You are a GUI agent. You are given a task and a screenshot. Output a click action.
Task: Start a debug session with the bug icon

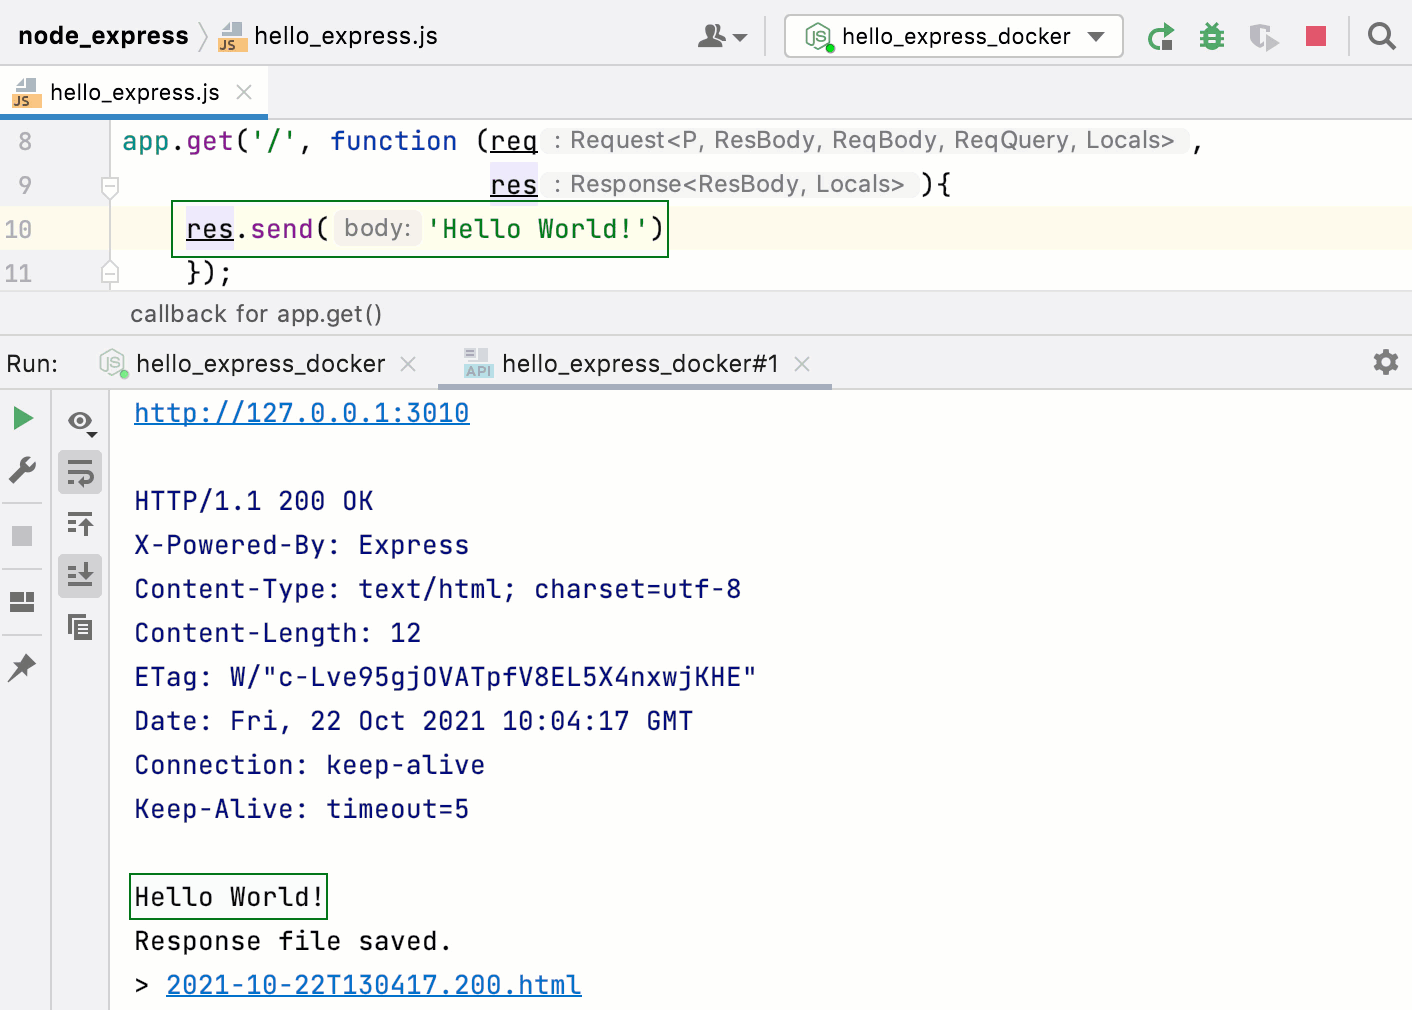pos(1211,36)
